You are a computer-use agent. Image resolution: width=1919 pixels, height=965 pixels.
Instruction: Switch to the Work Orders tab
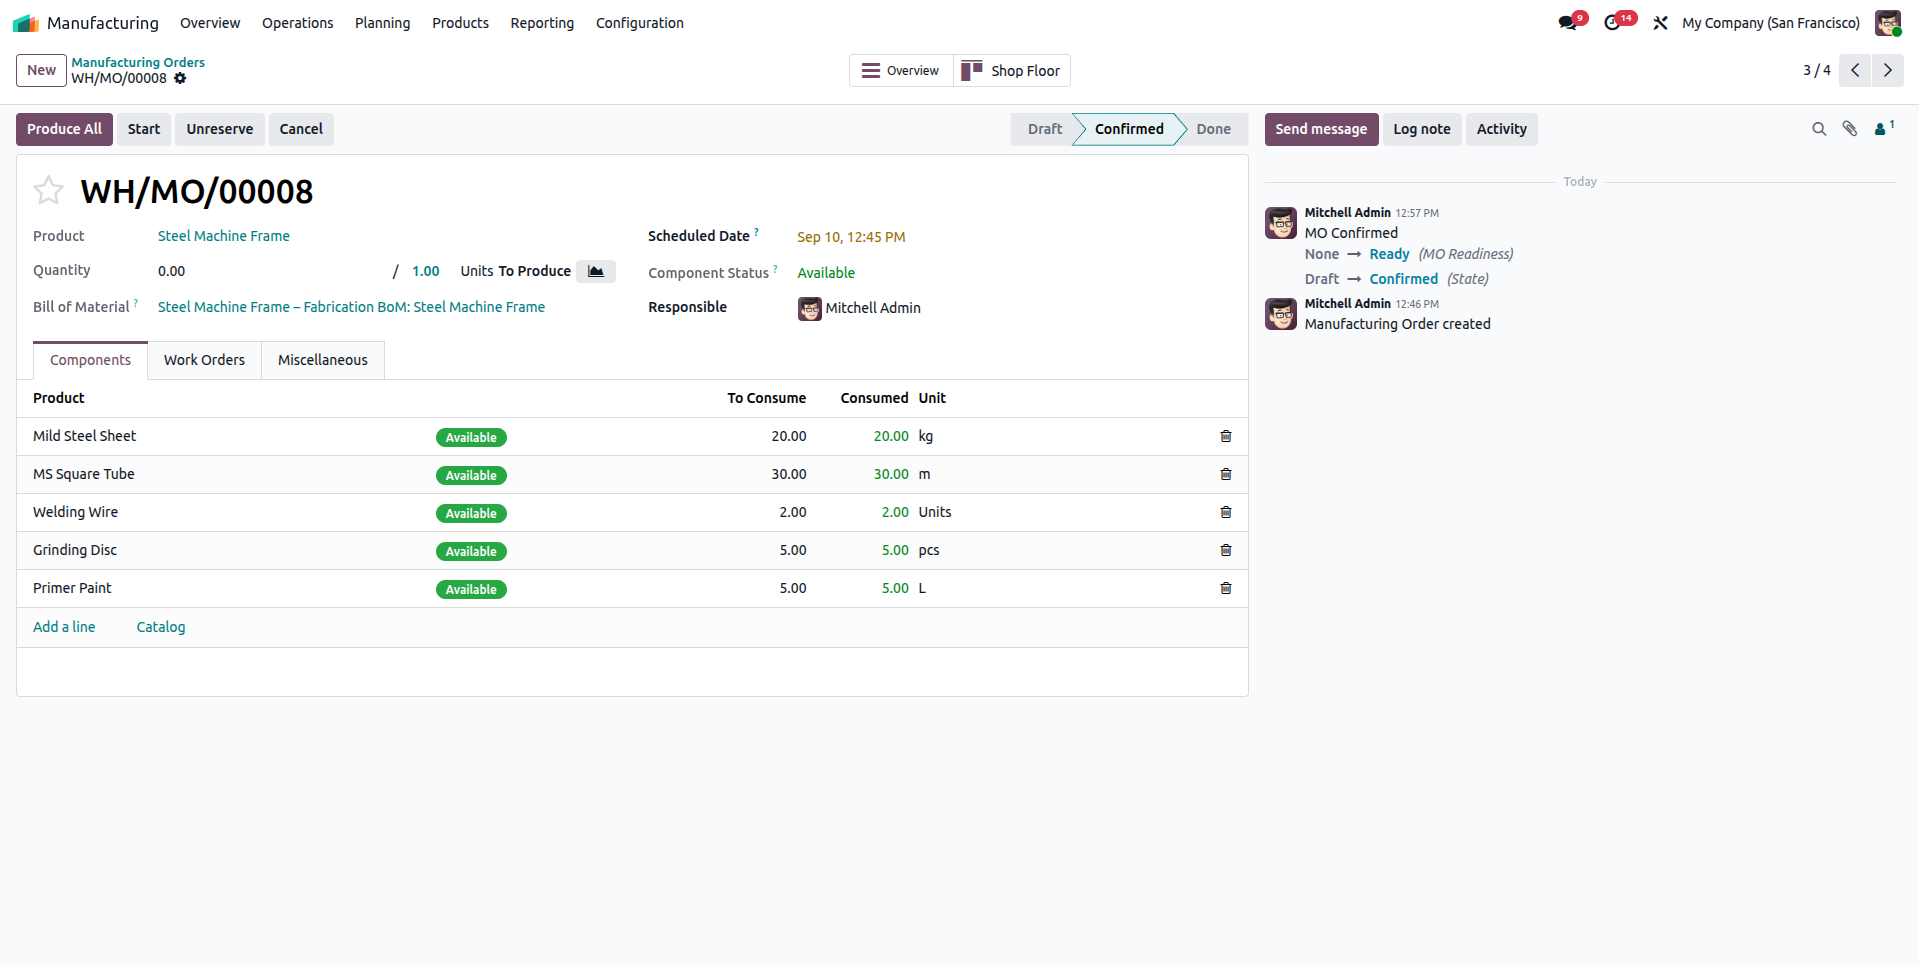coord(204,360)
